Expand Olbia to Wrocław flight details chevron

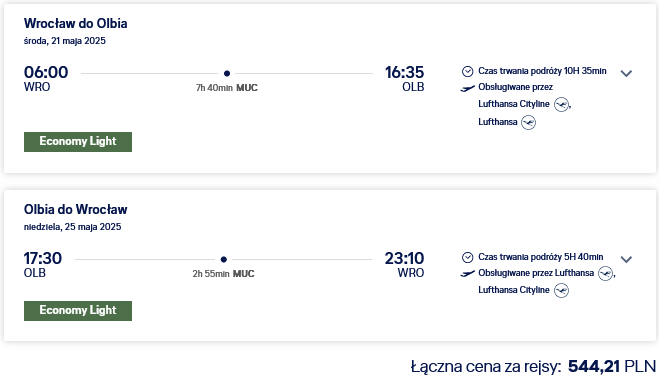click(626, 260)
